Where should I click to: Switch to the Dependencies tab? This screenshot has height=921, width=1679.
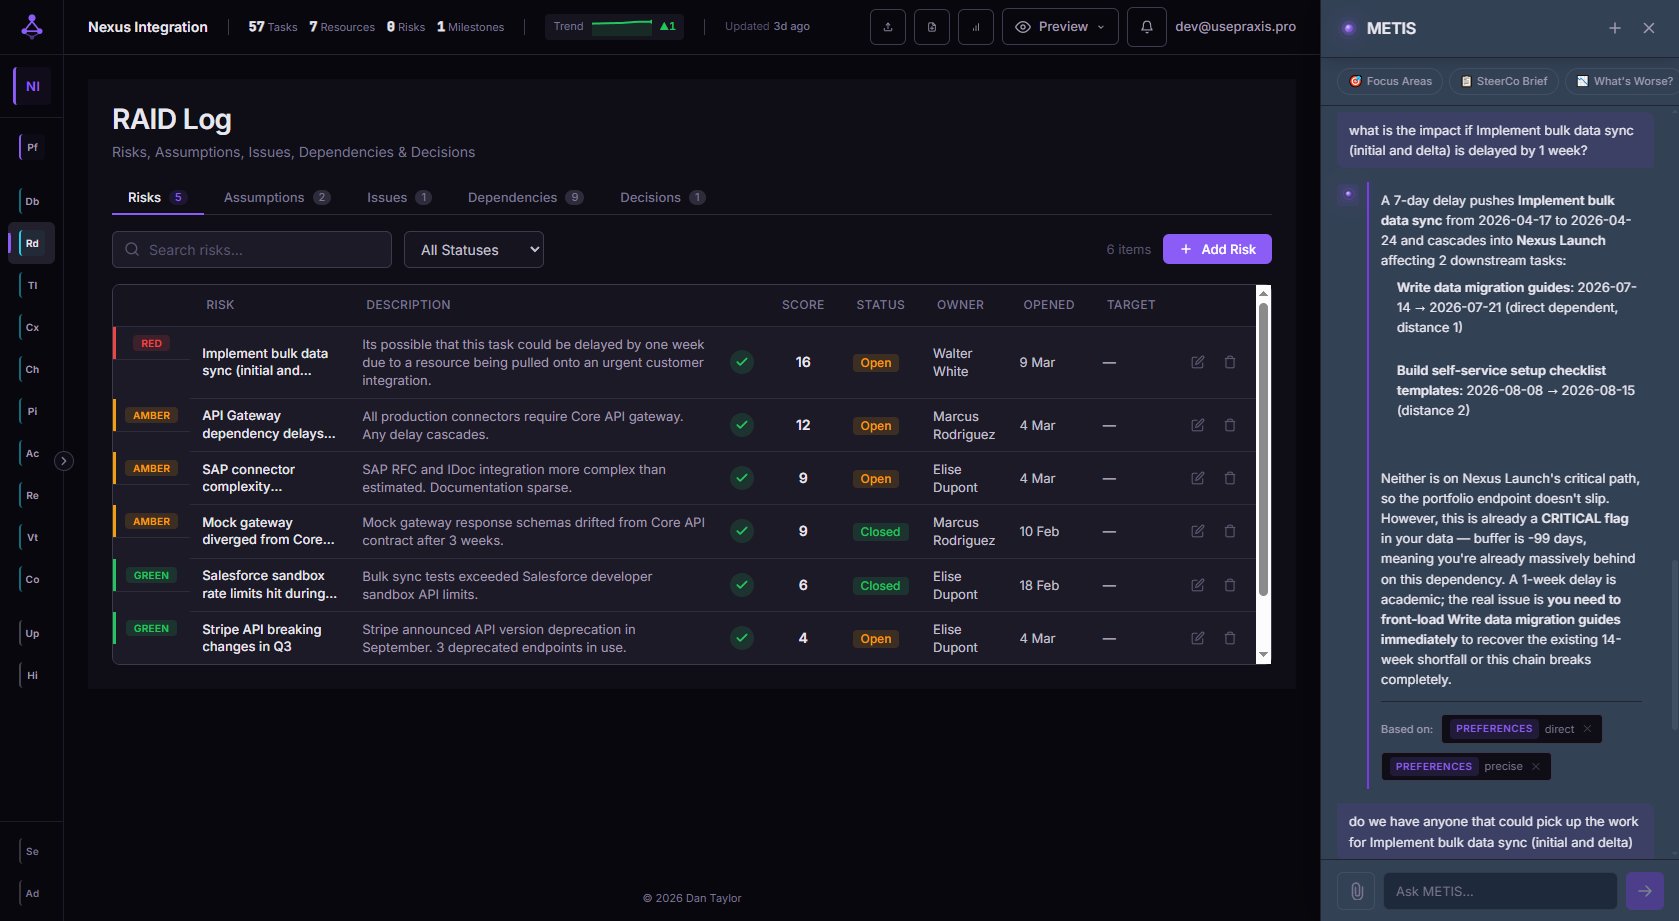pos(513,197)
